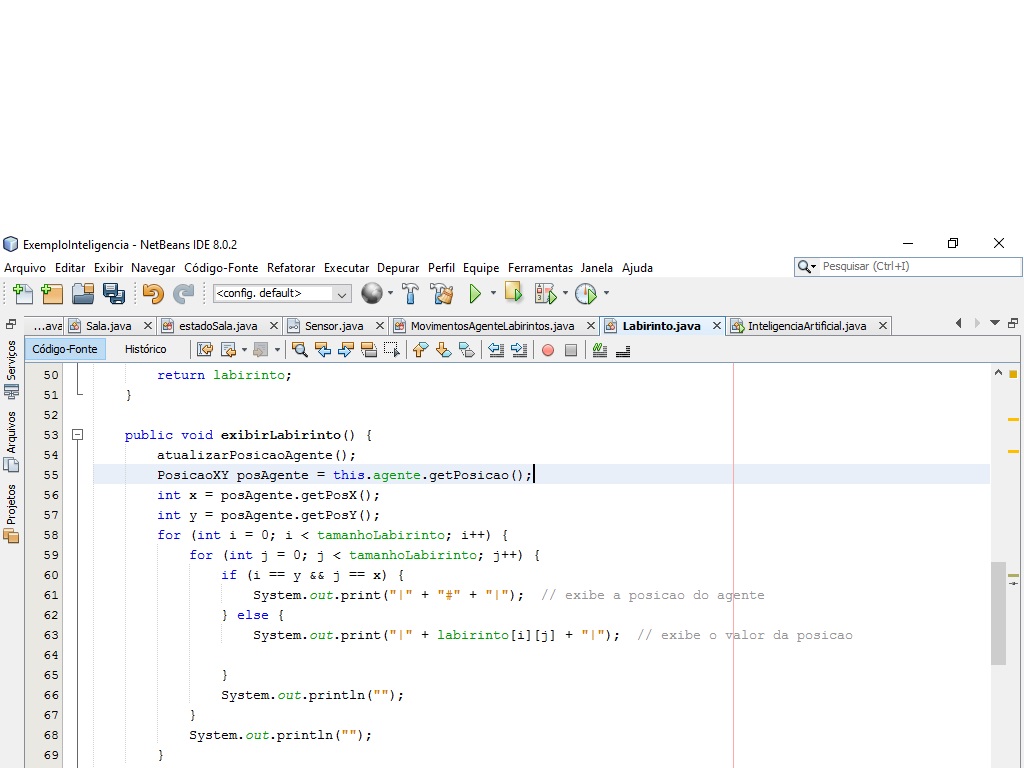Run project with the green play icon
The width and height of the screenshot is (1024, 768).
pyautogui.click(x=475, y=294)
